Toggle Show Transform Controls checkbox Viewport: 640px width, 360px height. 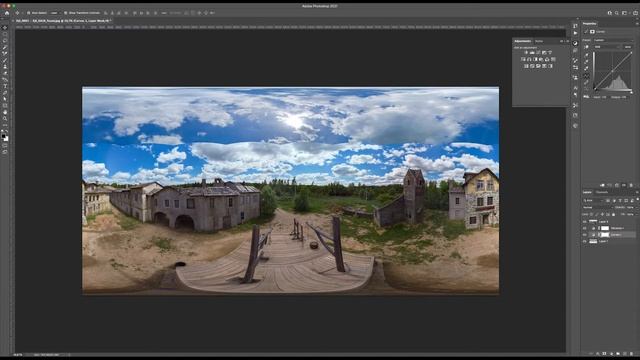[x=65, y=13]
